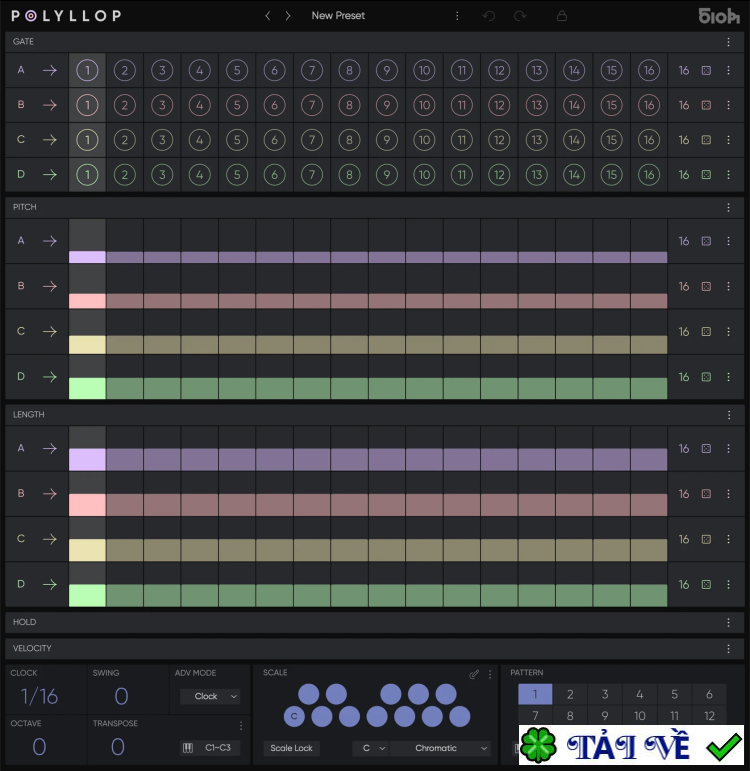Toggle the Scale Lock button
The width and height of the screenshot is (750, 771).
click(x=292, y=748)
